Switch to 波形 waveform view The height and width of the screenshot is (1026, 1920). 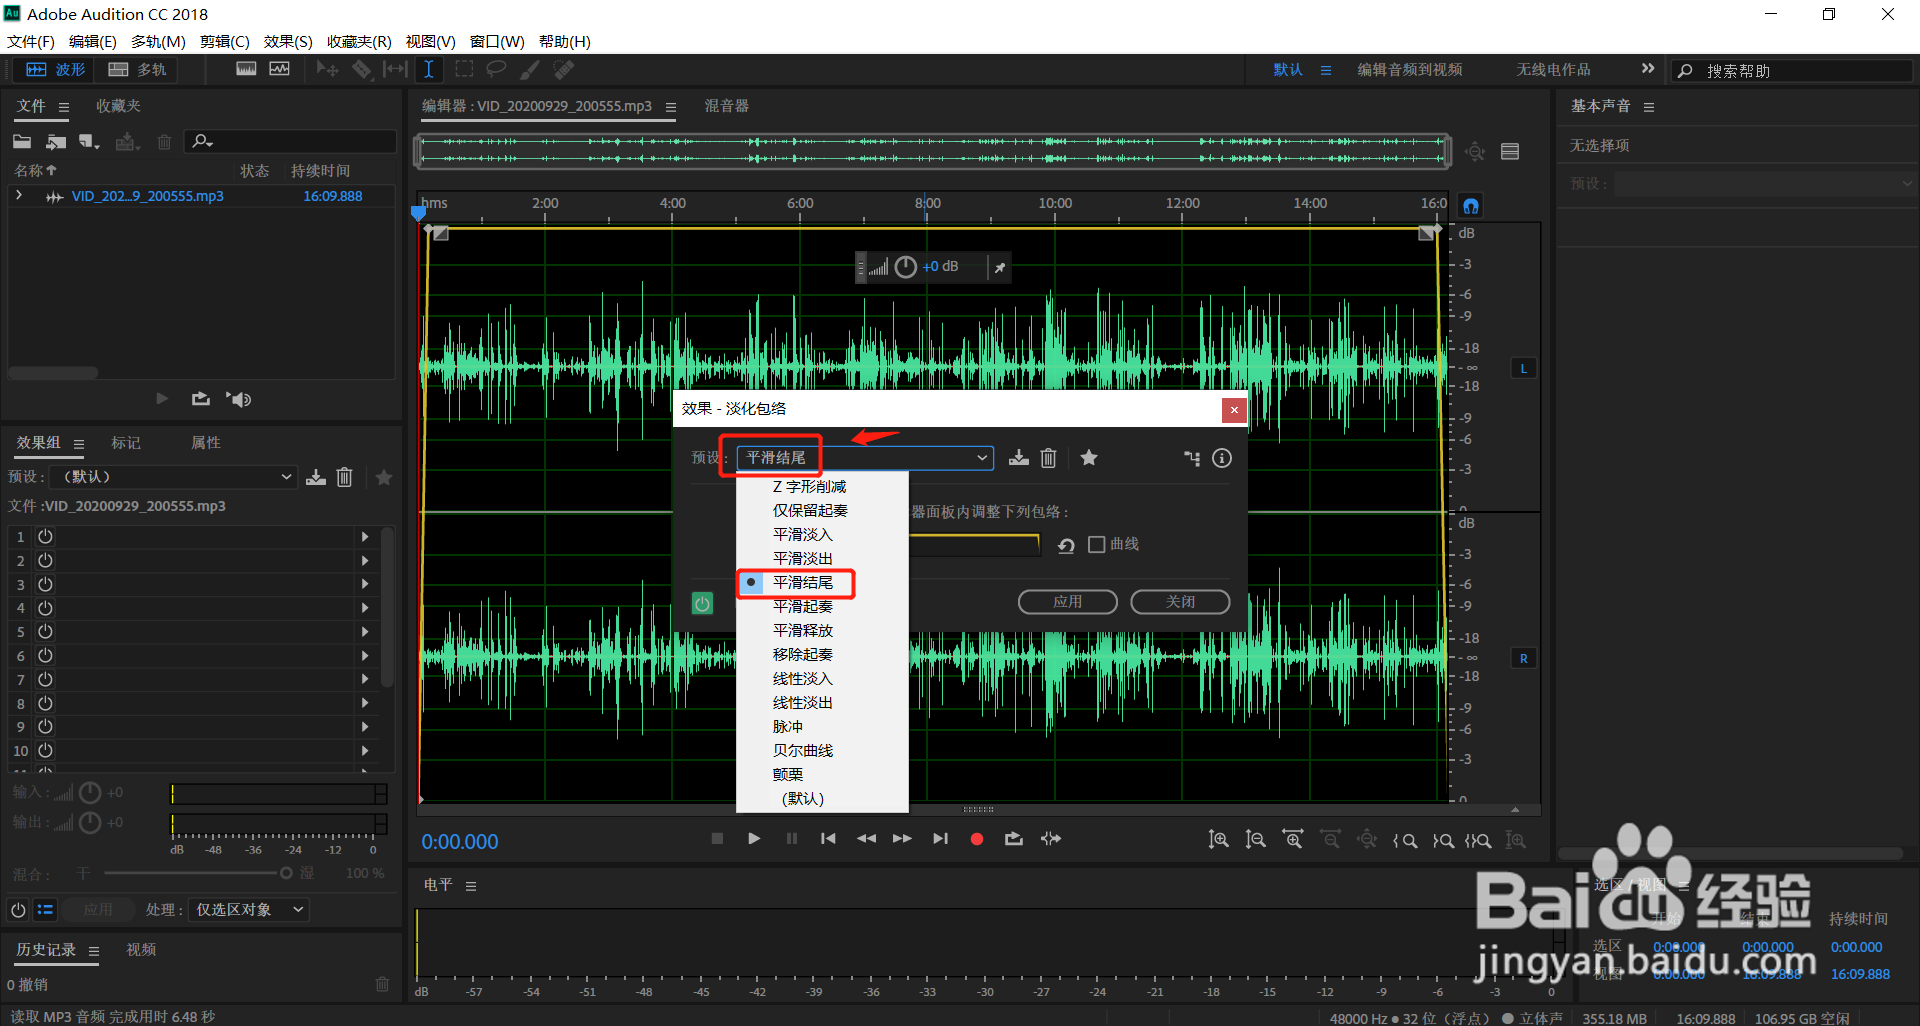55,69
